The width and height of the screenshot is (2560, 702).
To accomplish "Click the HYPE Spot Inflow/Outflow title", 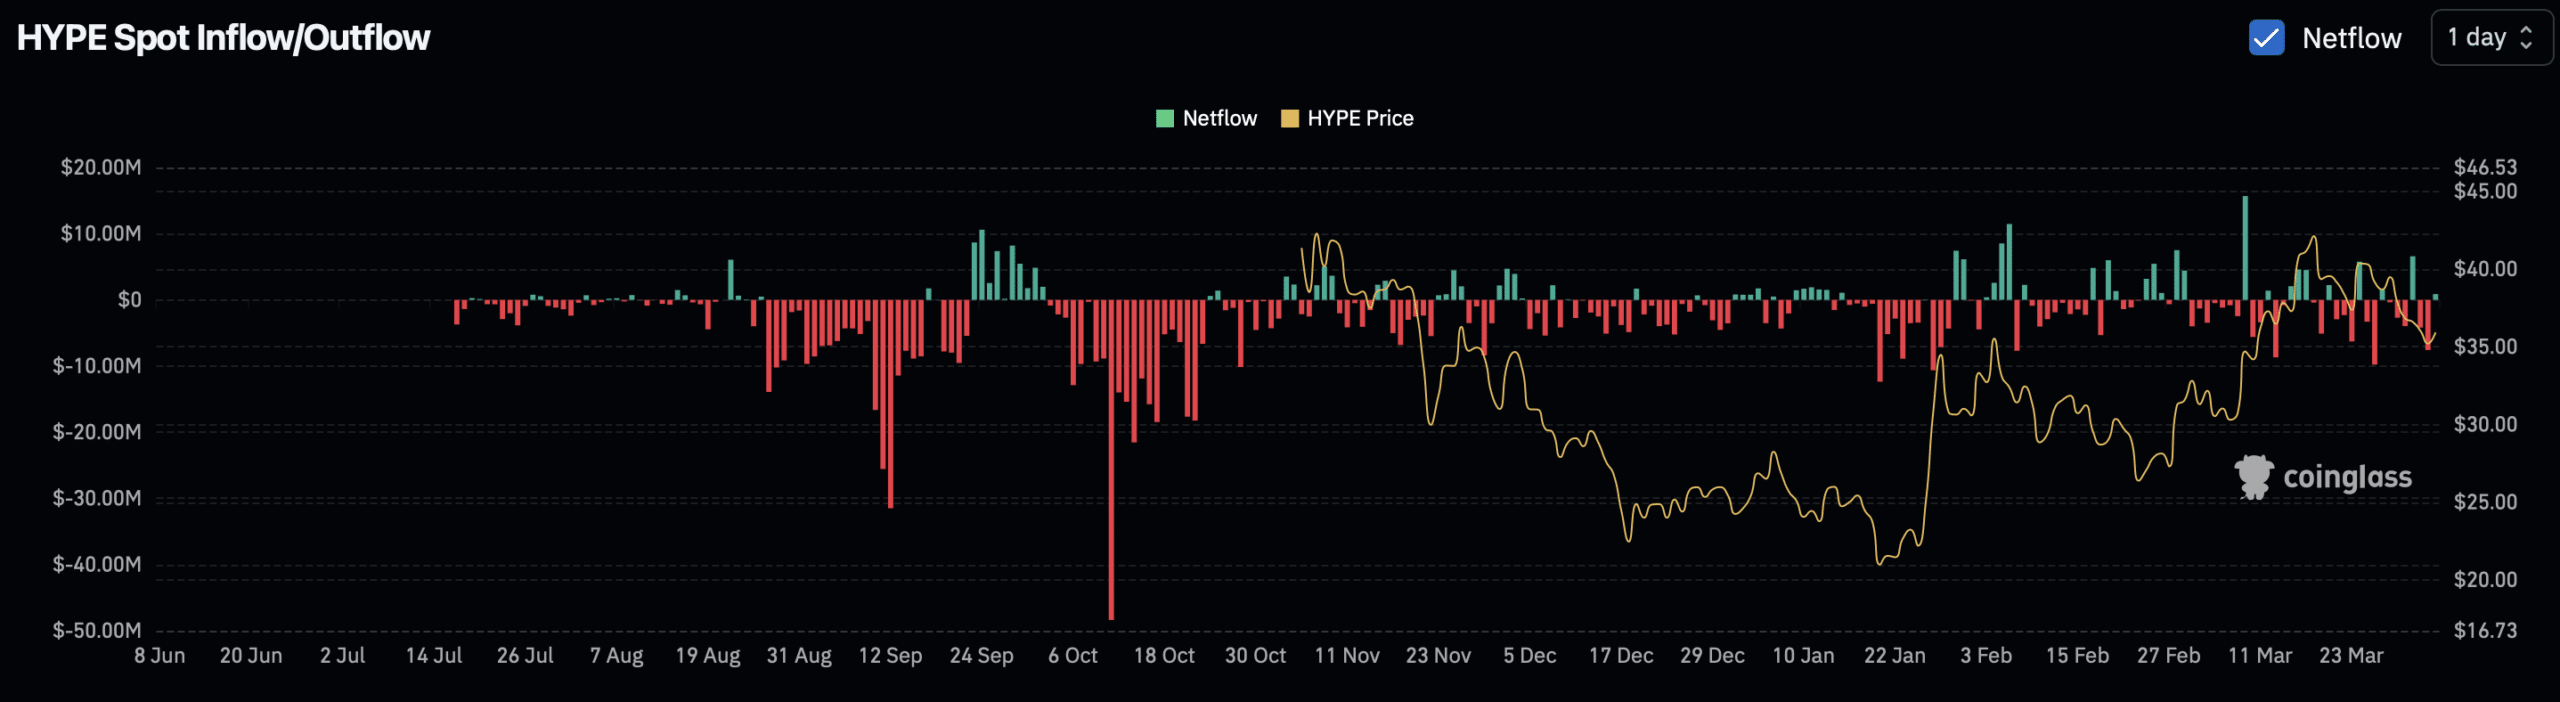I will point(223,38).
